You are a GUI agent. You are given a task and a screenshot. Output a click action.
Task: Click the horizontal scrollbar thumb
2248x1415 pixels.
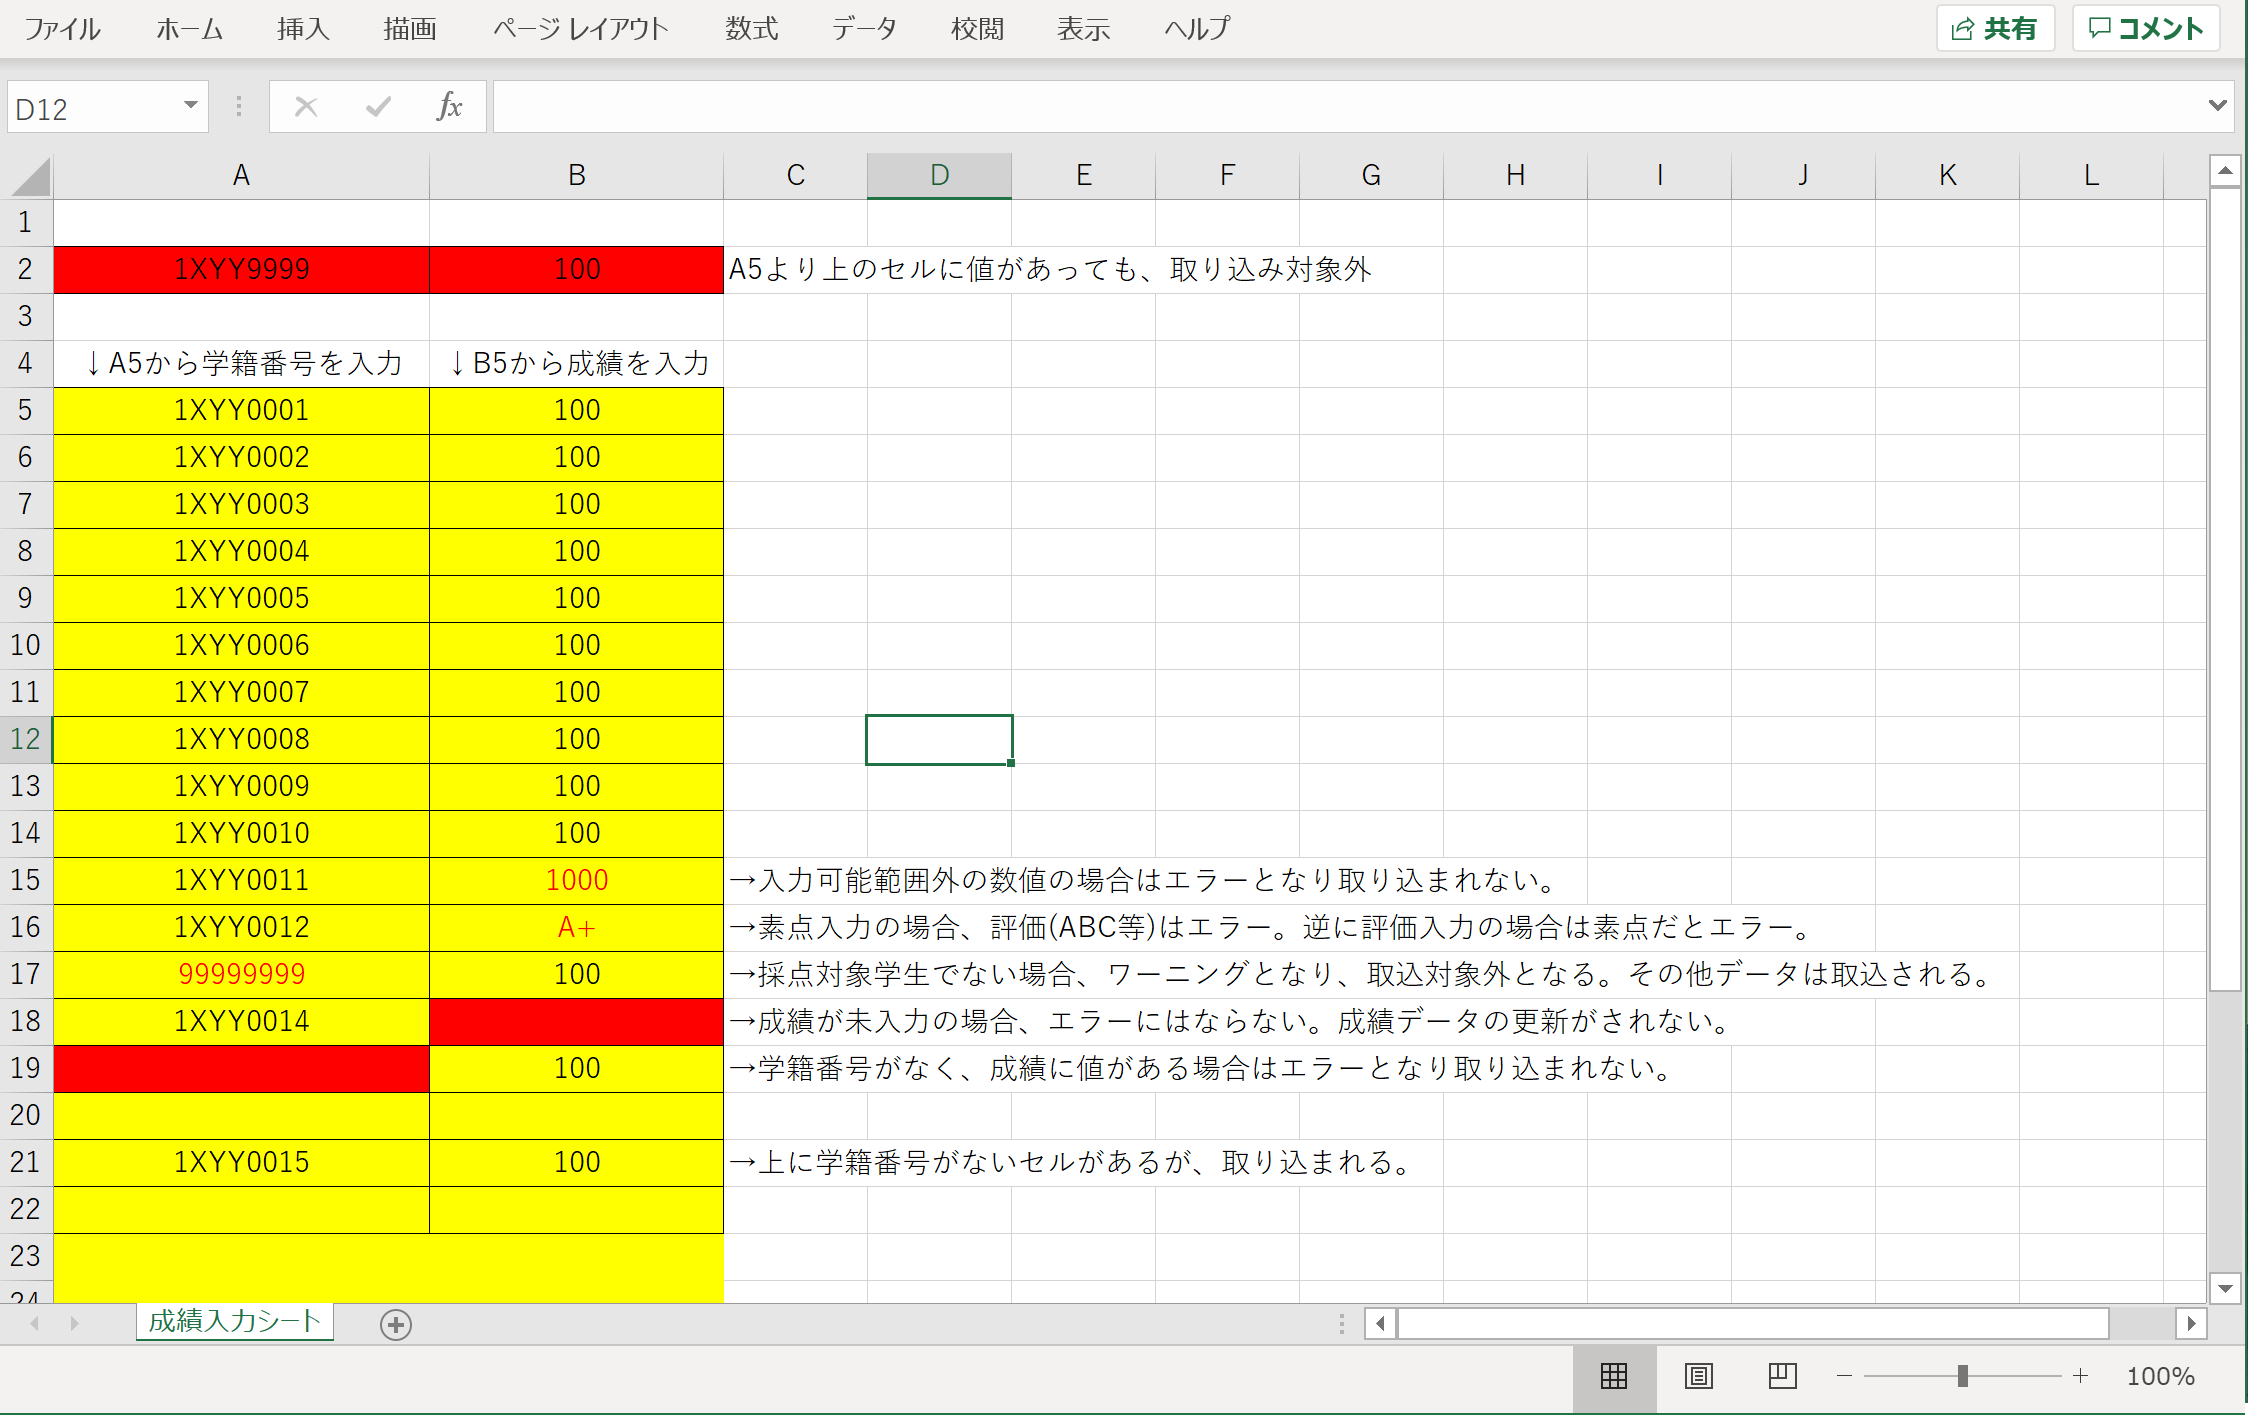click(x=1753, y=1324)
